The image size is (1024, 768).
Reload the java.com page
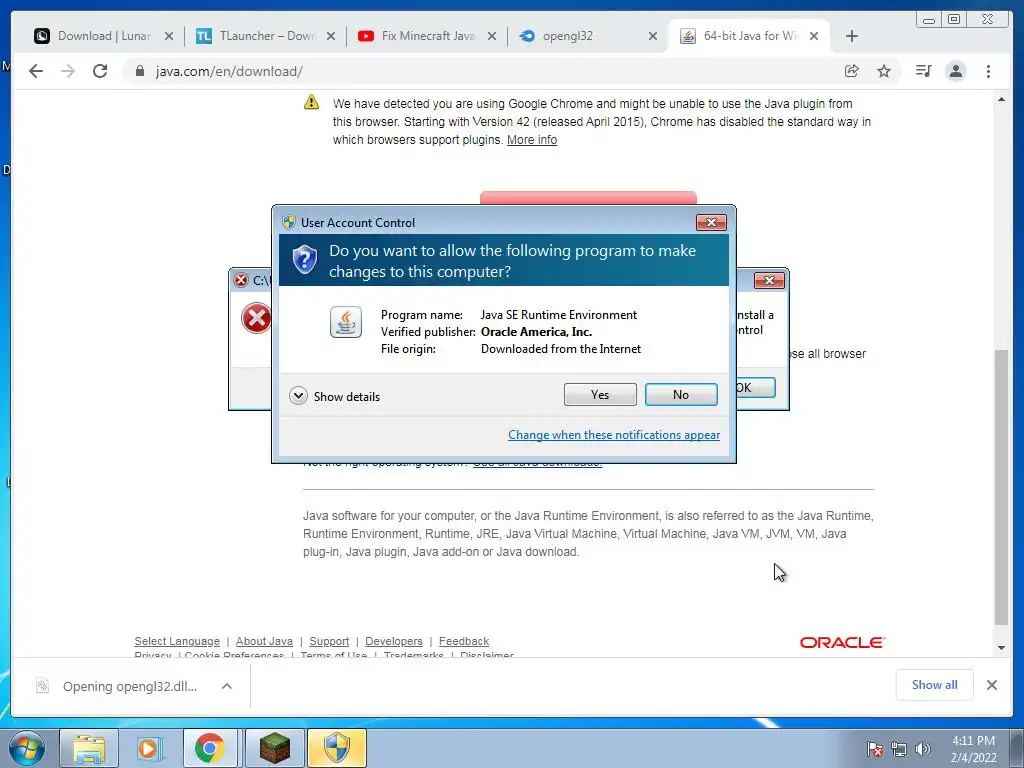tap(100, 71)
